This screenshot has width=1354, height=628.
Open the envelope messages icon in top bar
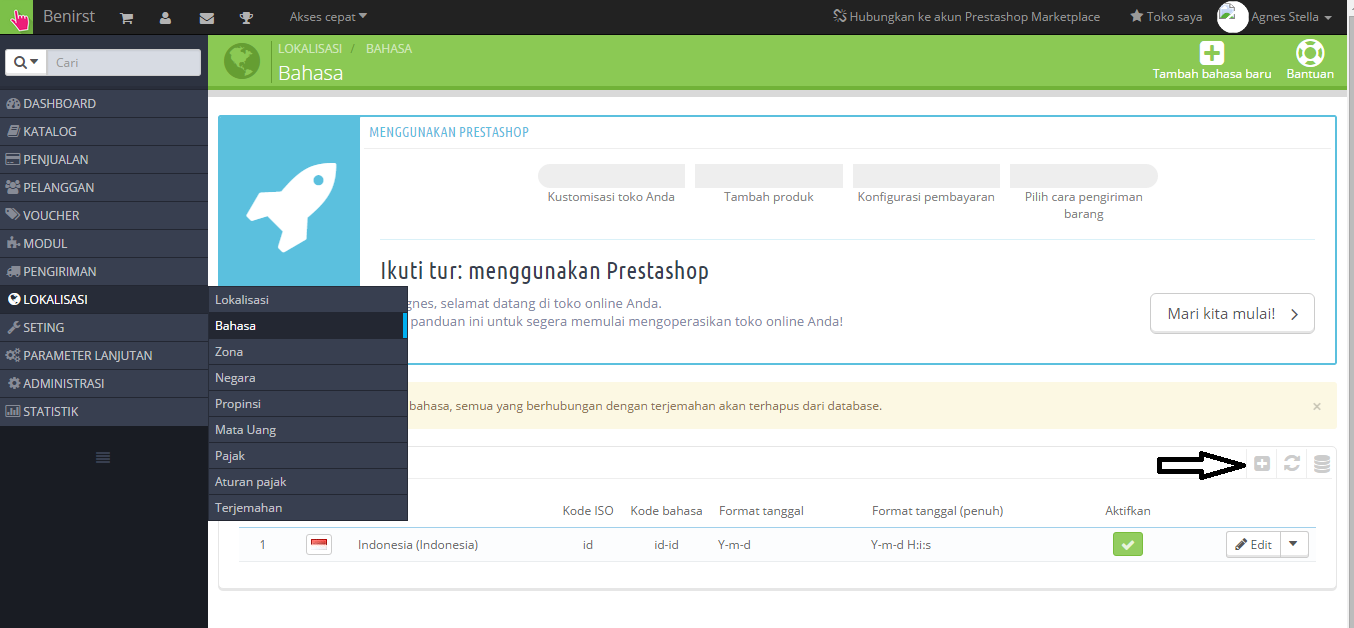pyautogui.click(x=207, y=17)
